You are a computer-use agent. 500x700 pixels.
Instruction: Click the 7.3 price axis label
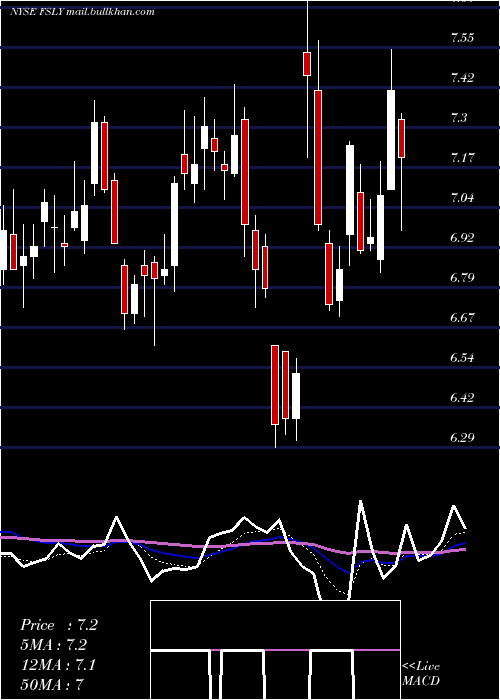459,117
